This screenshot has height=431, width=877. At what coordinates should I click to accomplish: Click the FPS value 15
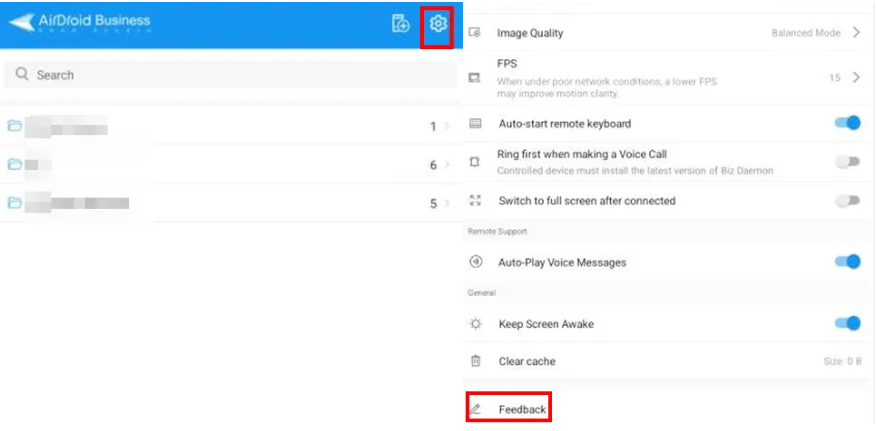pos(835,78)
